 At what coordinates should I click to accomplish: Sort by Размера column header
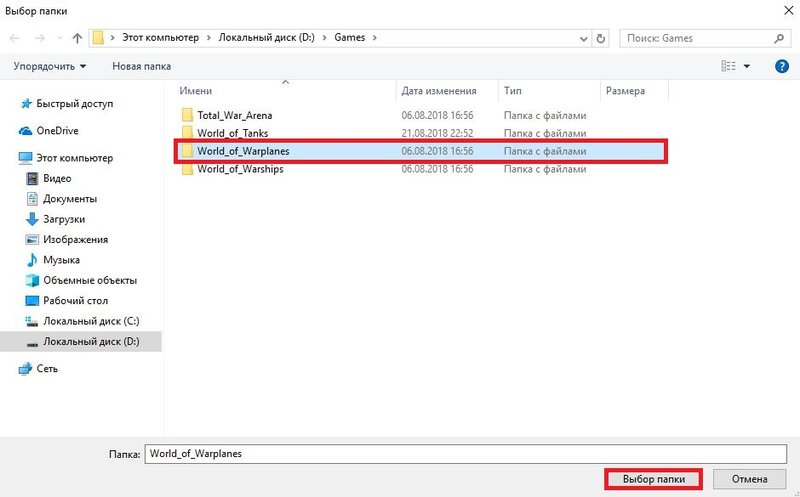click(625, 91)
